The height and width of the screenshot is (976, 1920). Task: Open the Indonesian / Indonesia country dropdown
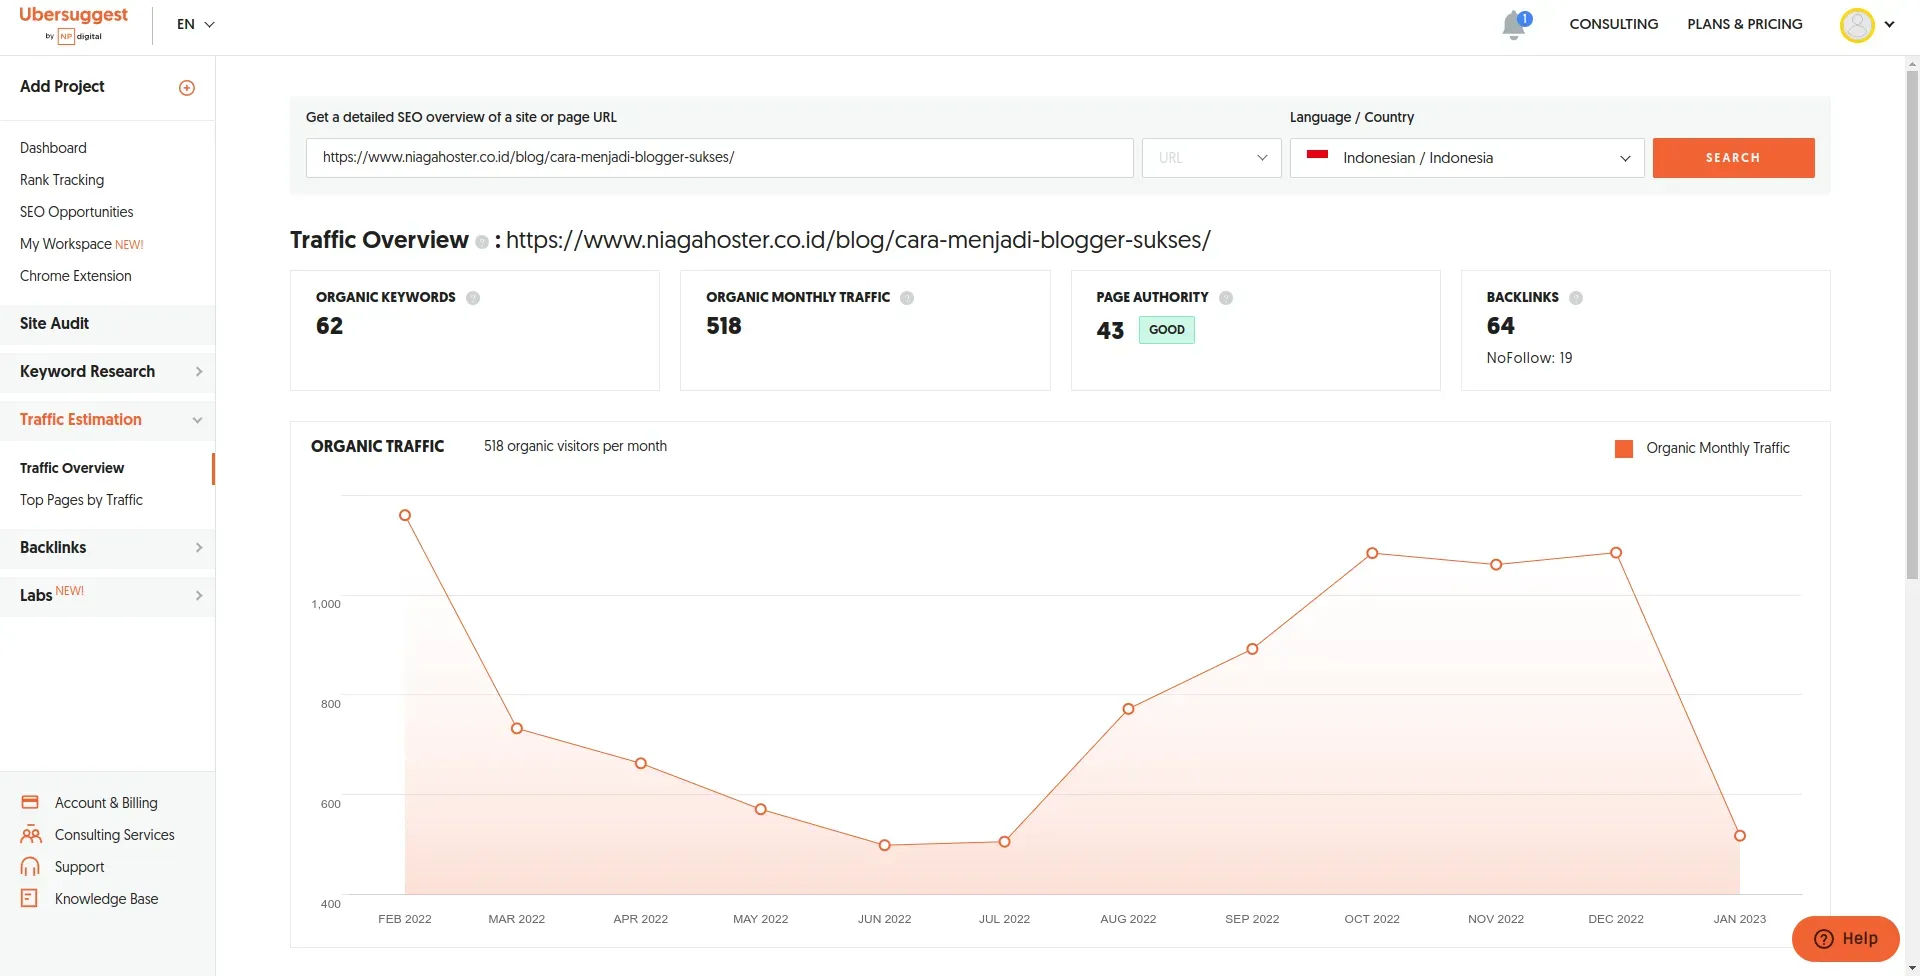tap(1467, 158)
